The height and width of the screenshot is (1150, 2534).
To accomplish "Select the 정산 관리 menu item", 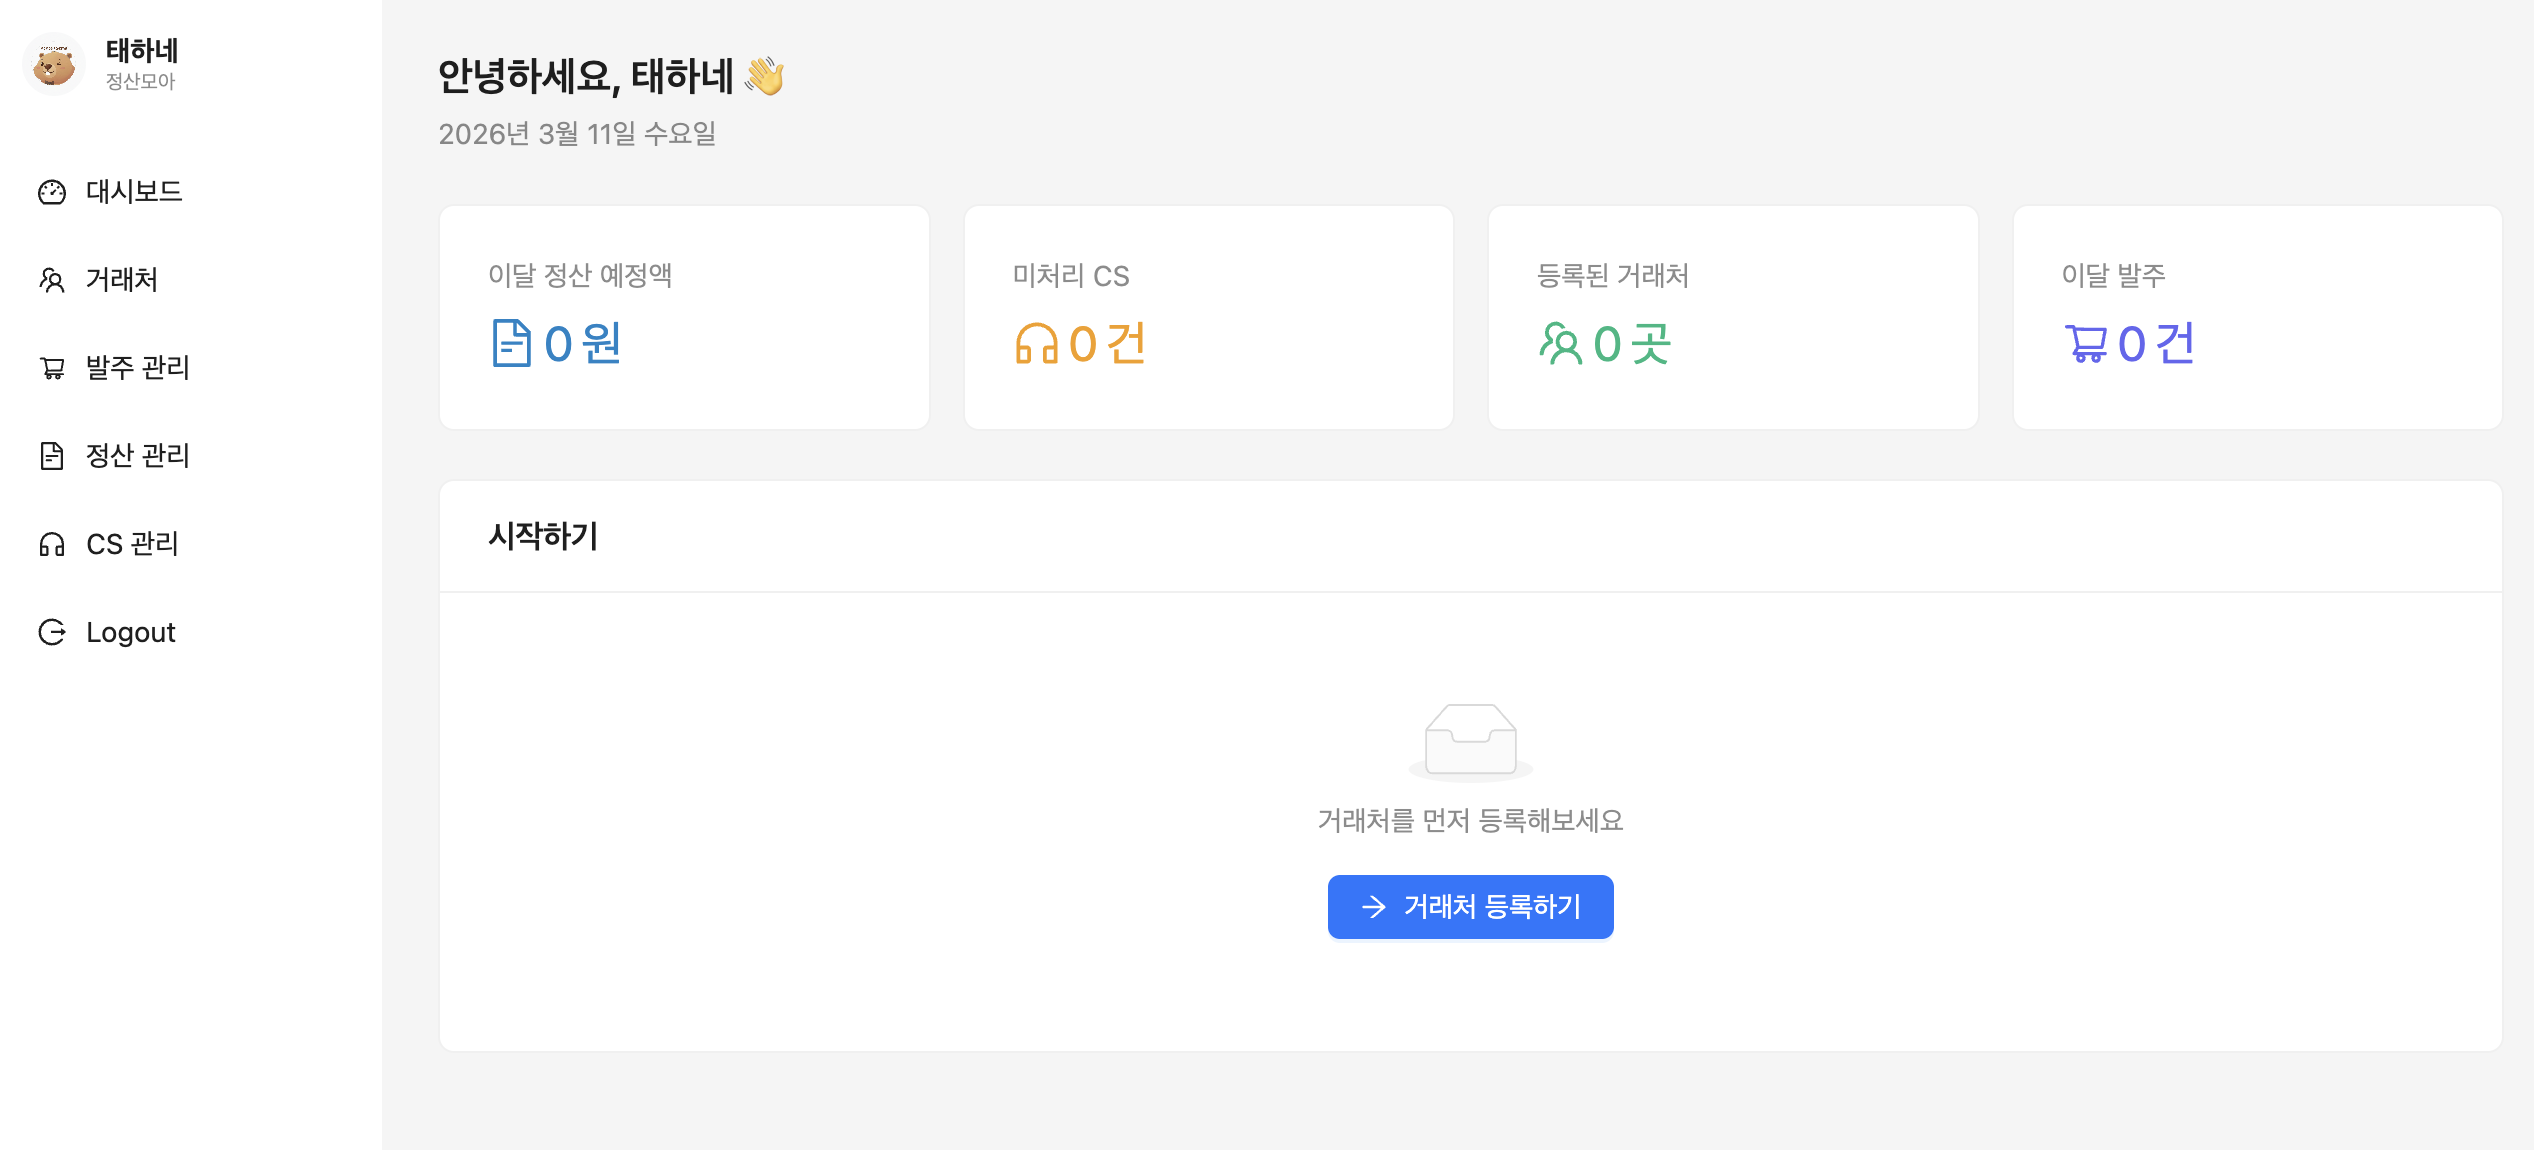I will (x=138, y=456).
